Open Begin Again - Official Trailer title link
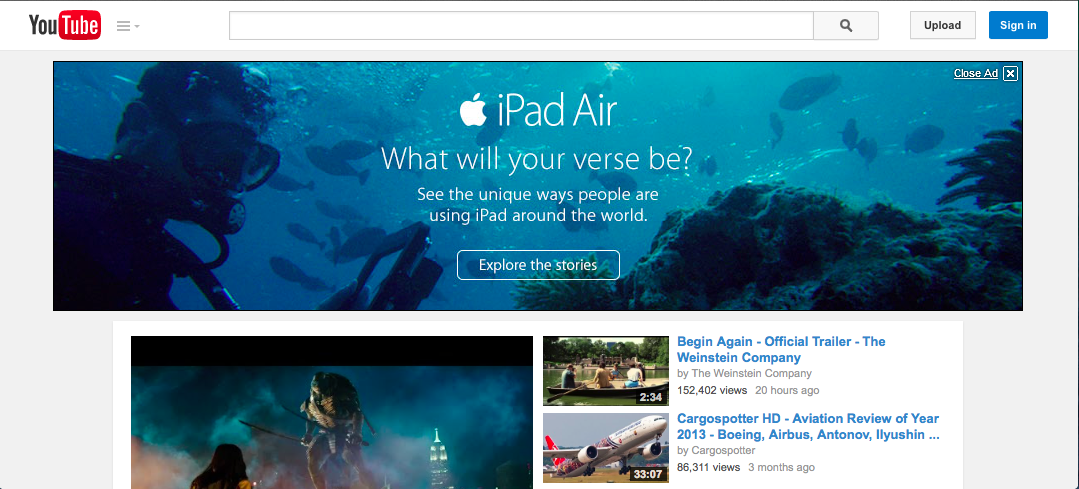 [x=781, y=349]
